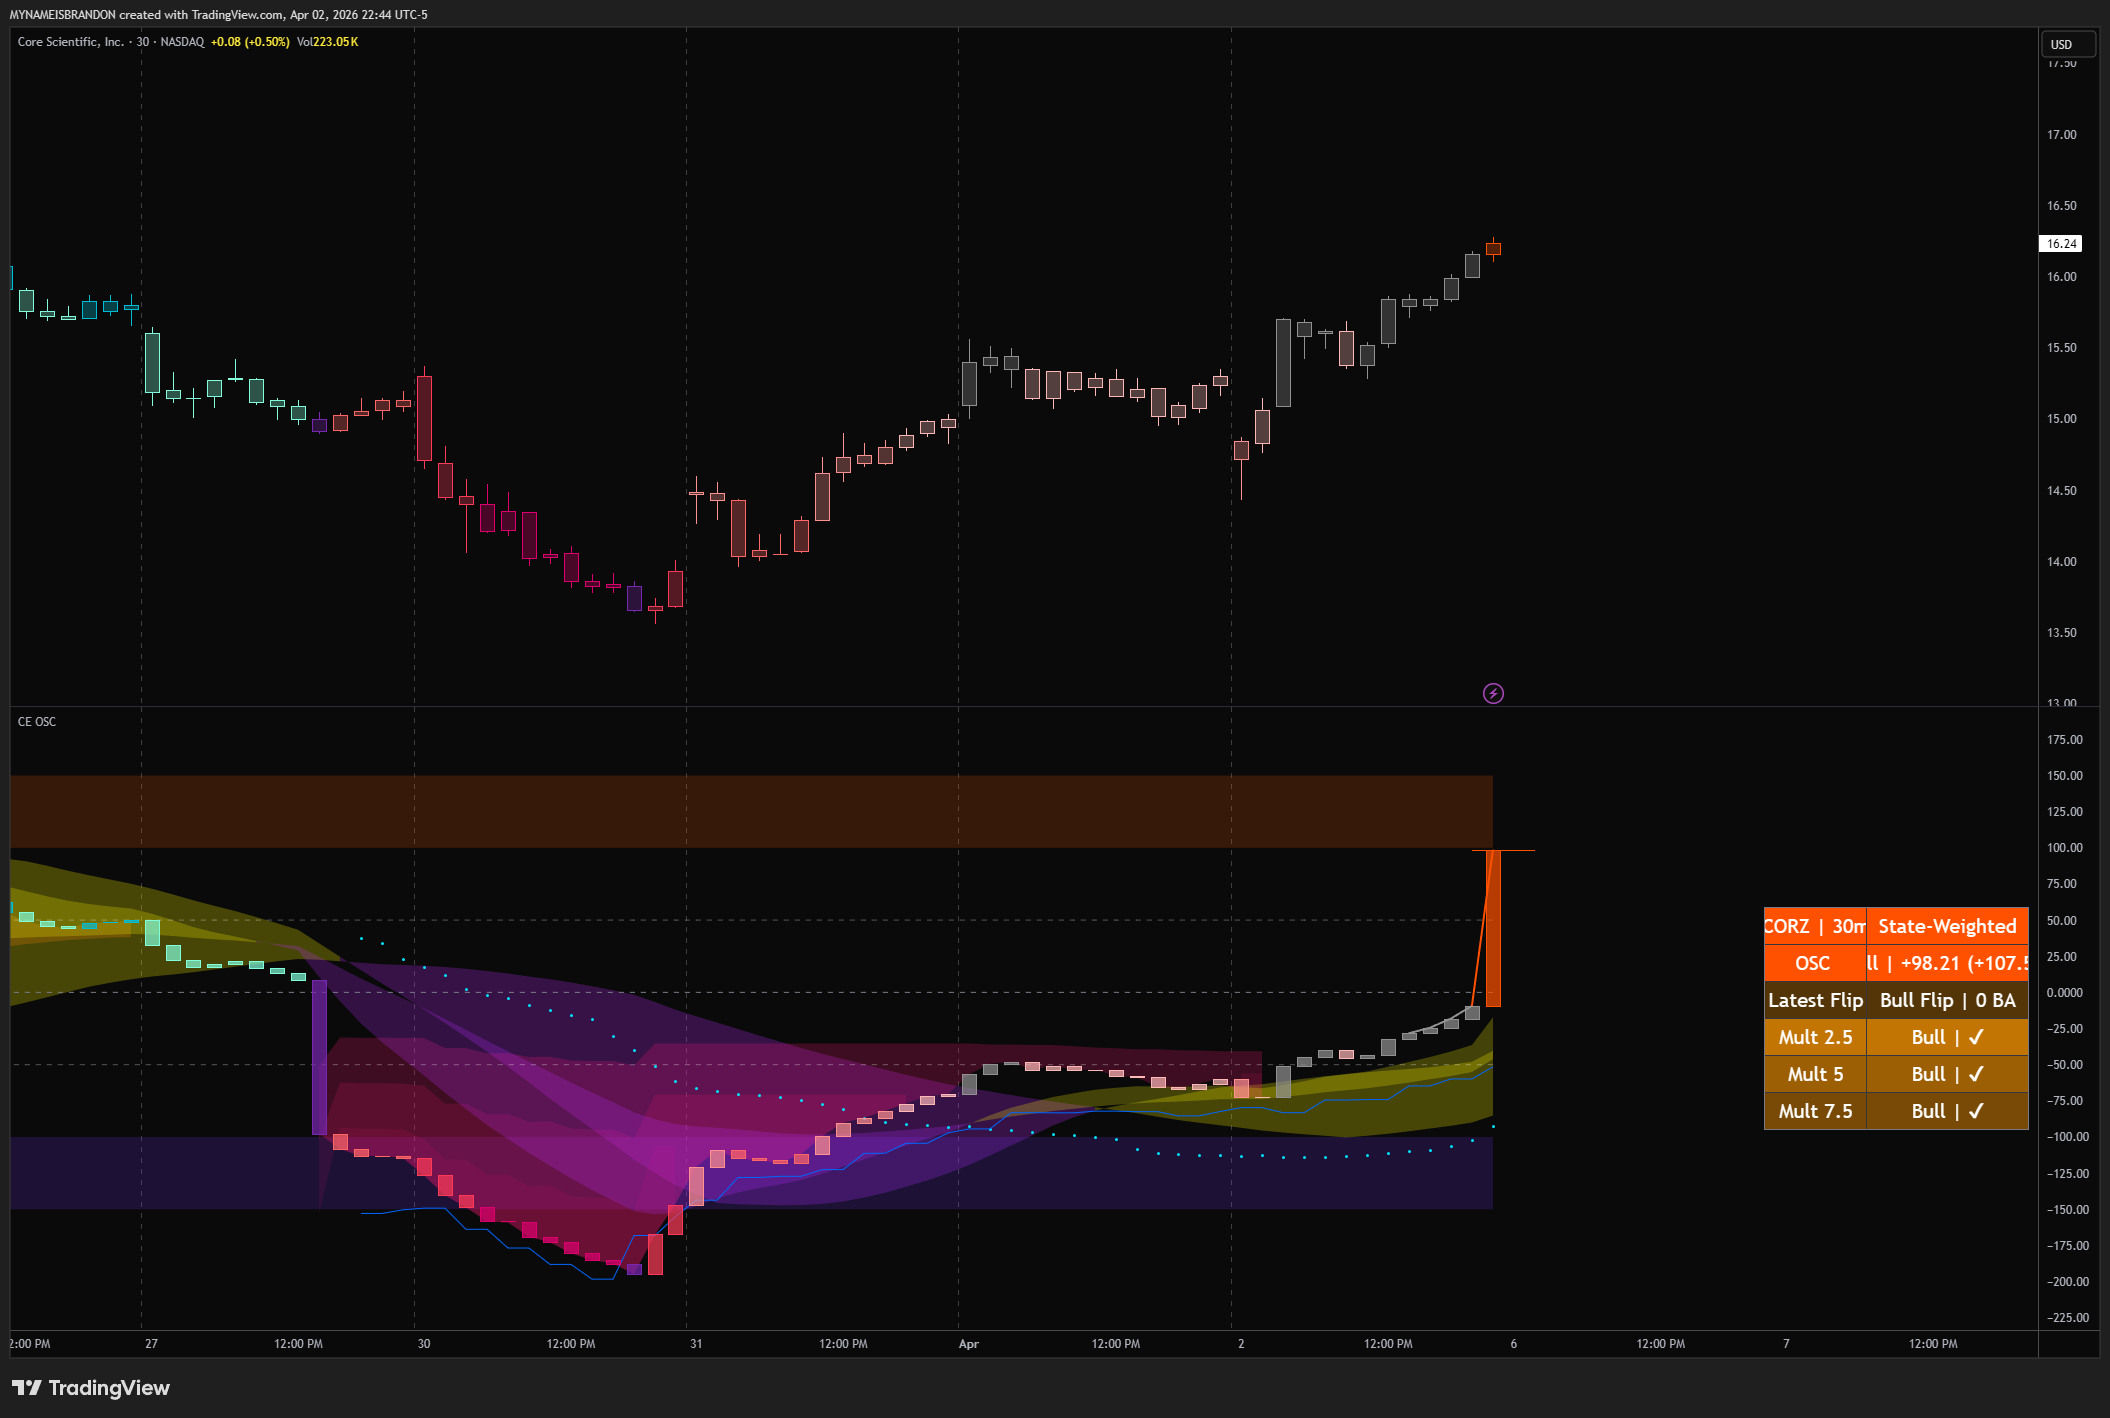Click the Core Scientific, Inc. symbol title
The width and height of the screenshot is (2110, 1418).
tap(70, 42)
